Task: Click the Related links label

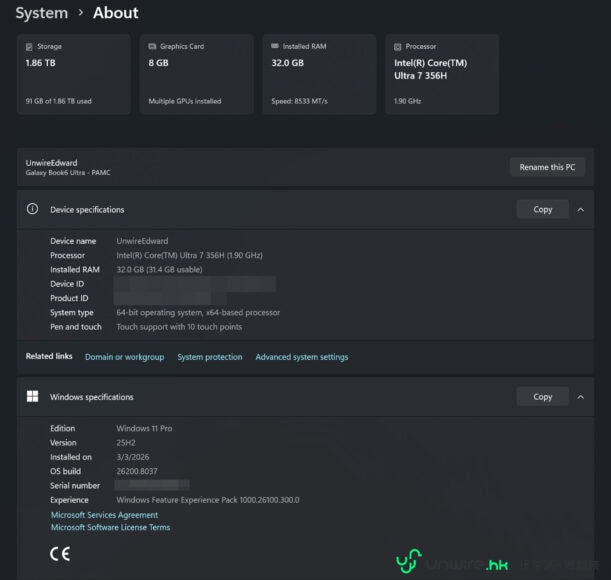Action: (x=49, y=356)
